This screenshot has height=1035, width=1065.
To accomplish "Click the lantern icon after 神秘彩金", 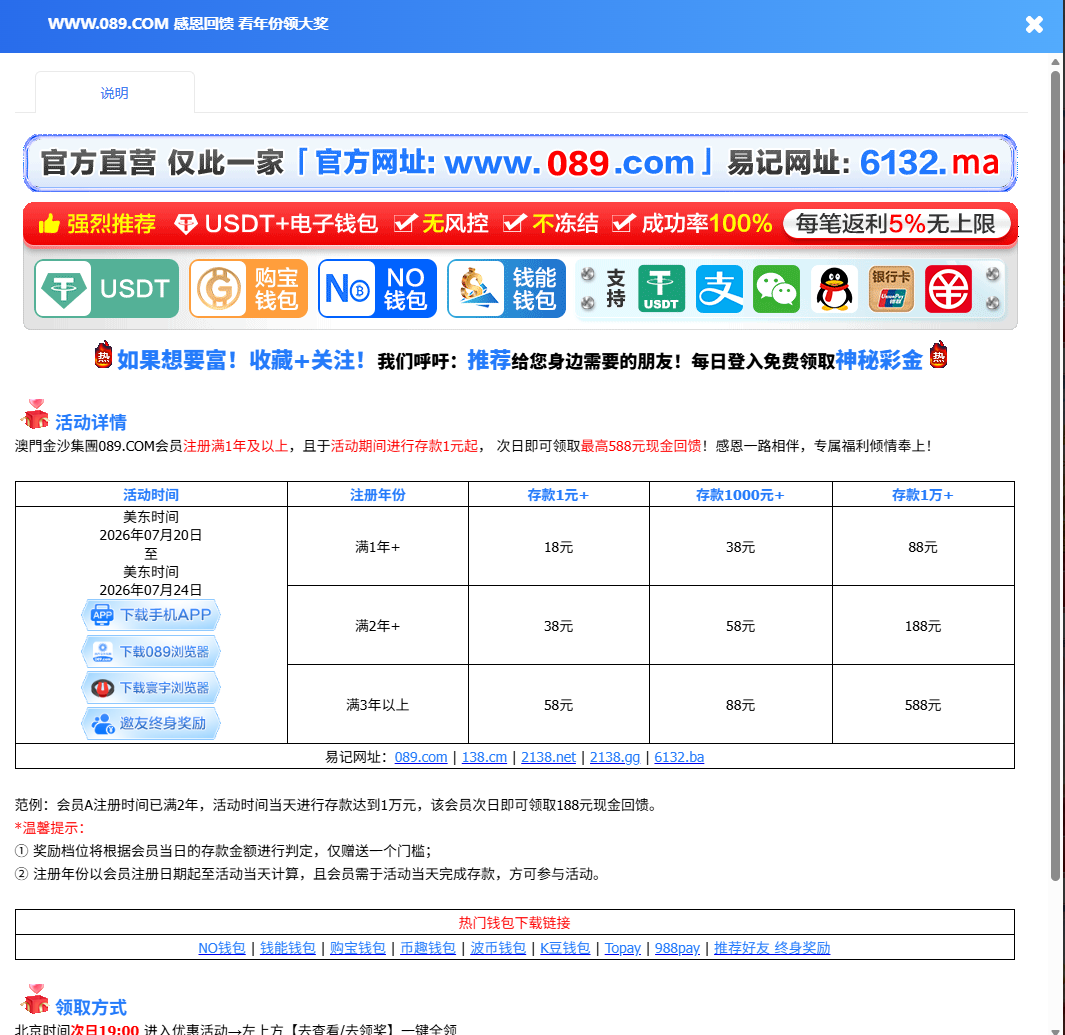I will coord(939,355).
